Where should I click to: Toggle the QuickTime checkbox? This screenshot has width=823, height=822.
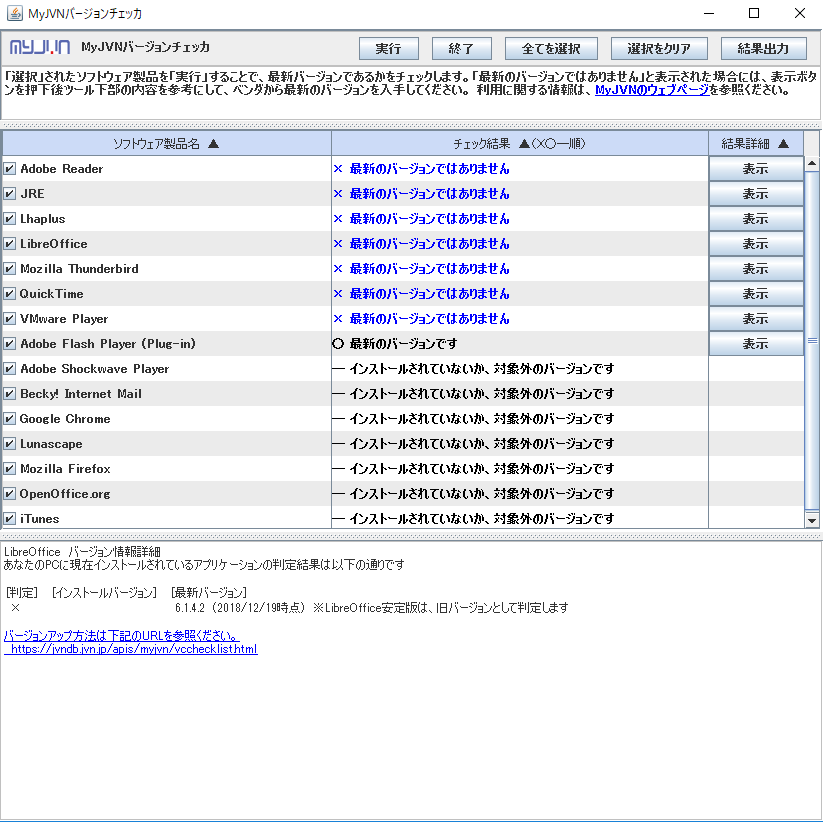coord(9,293)
